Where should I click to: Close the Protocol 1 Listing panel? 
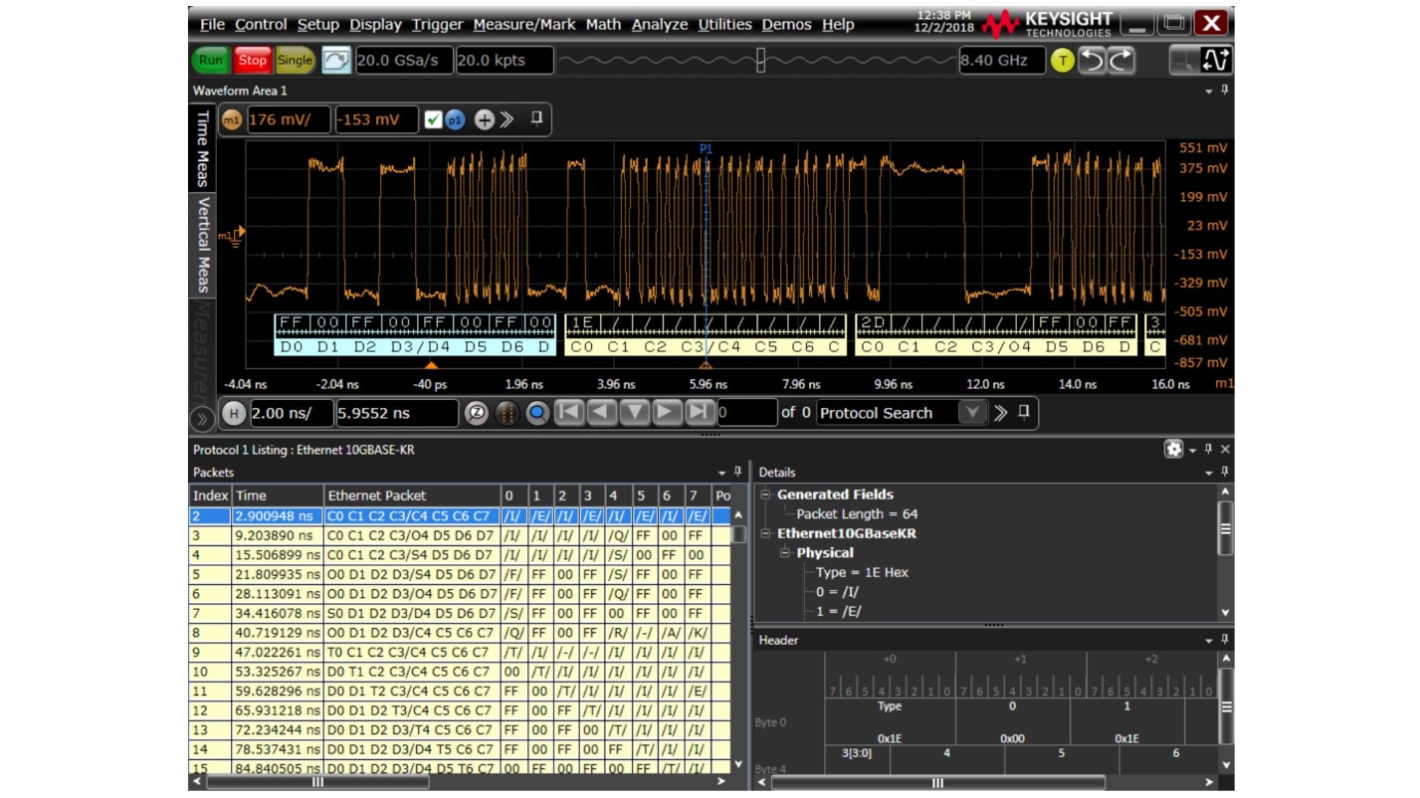(x=1225, y=449)
